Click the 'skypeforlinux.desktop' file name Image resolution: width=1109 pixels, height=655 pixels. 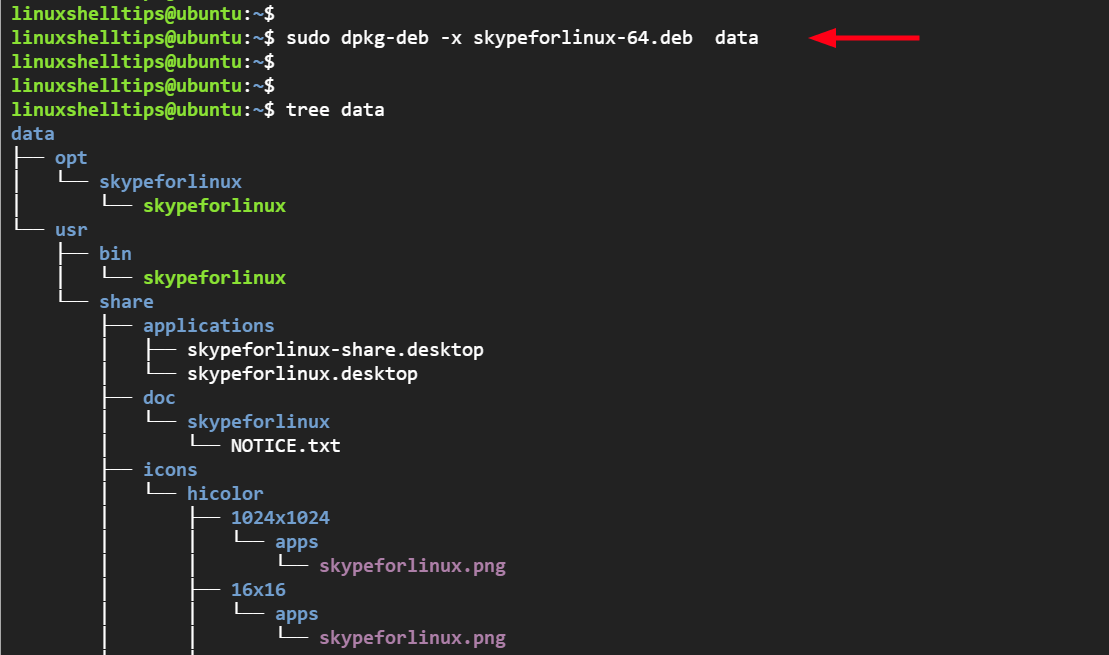pyautogui.click(x=302, y=374)
